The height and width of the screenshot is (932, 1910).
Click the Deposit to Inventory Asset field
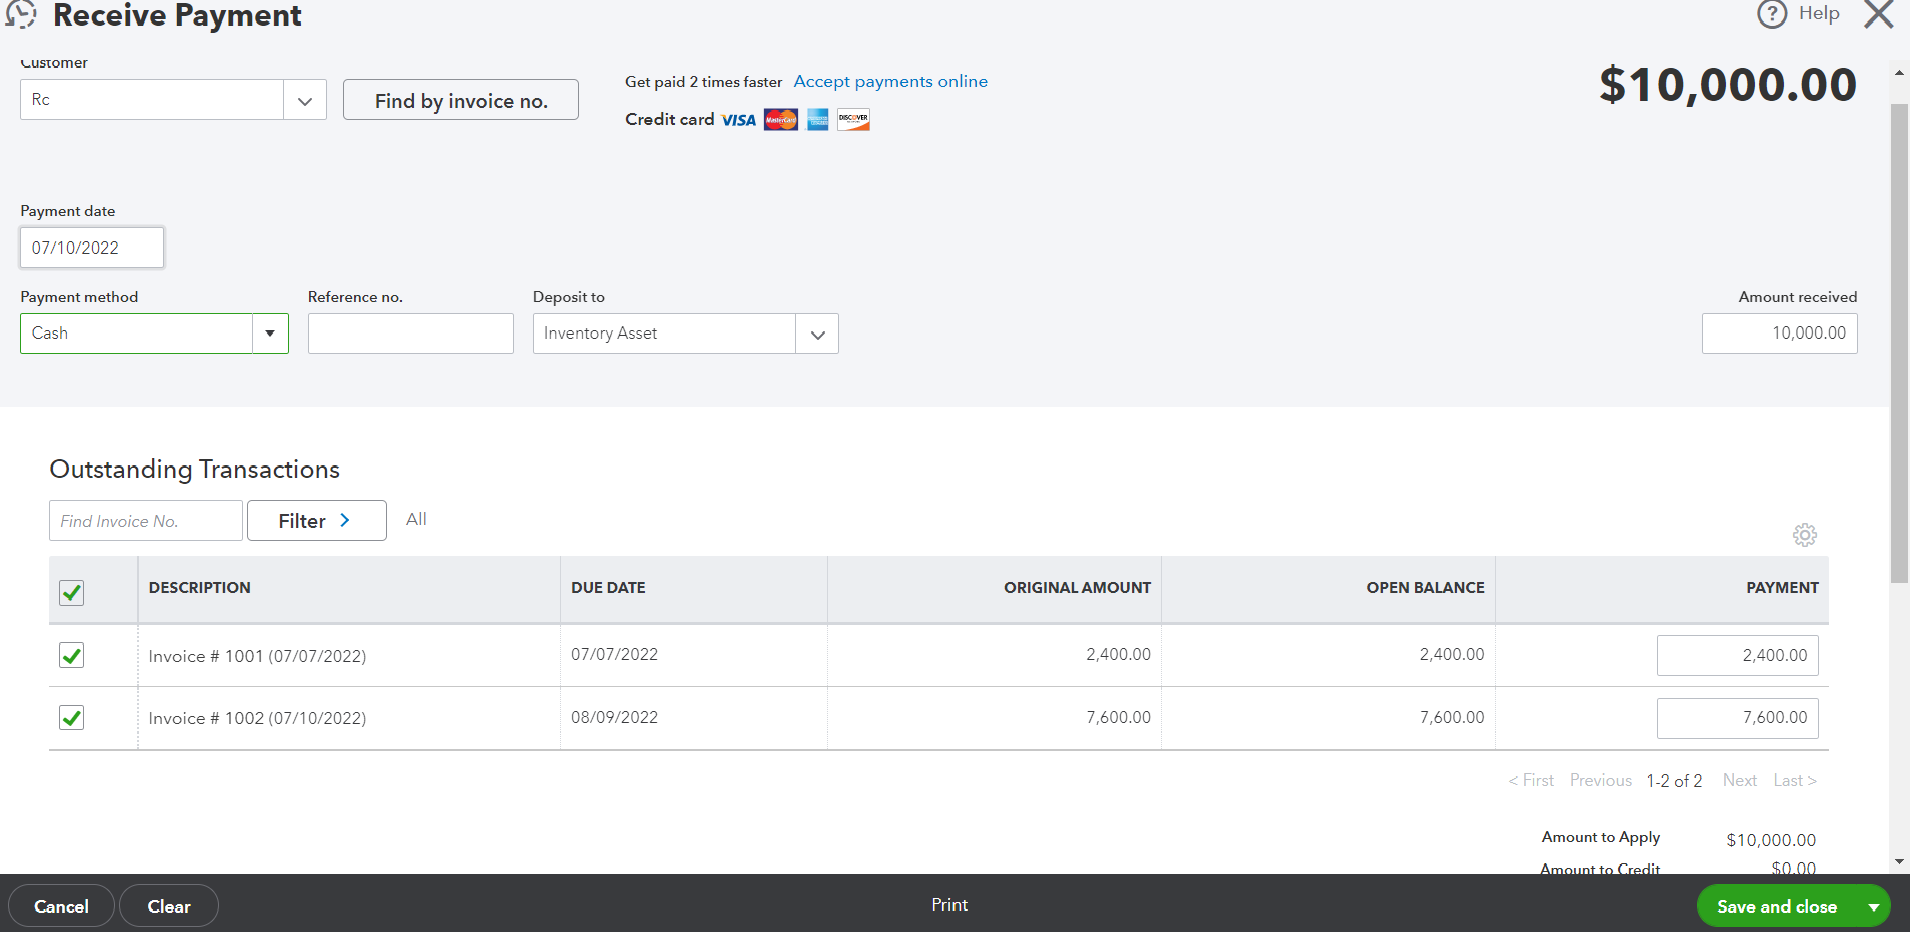coord(664,334)
